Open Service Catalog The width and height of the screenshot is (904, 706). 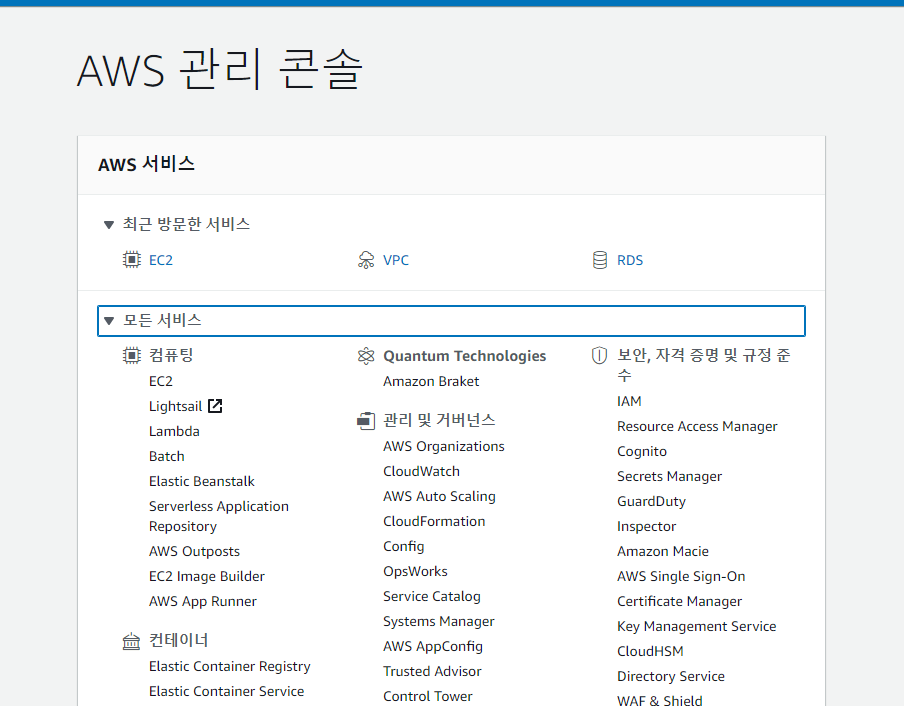[432, 596]
